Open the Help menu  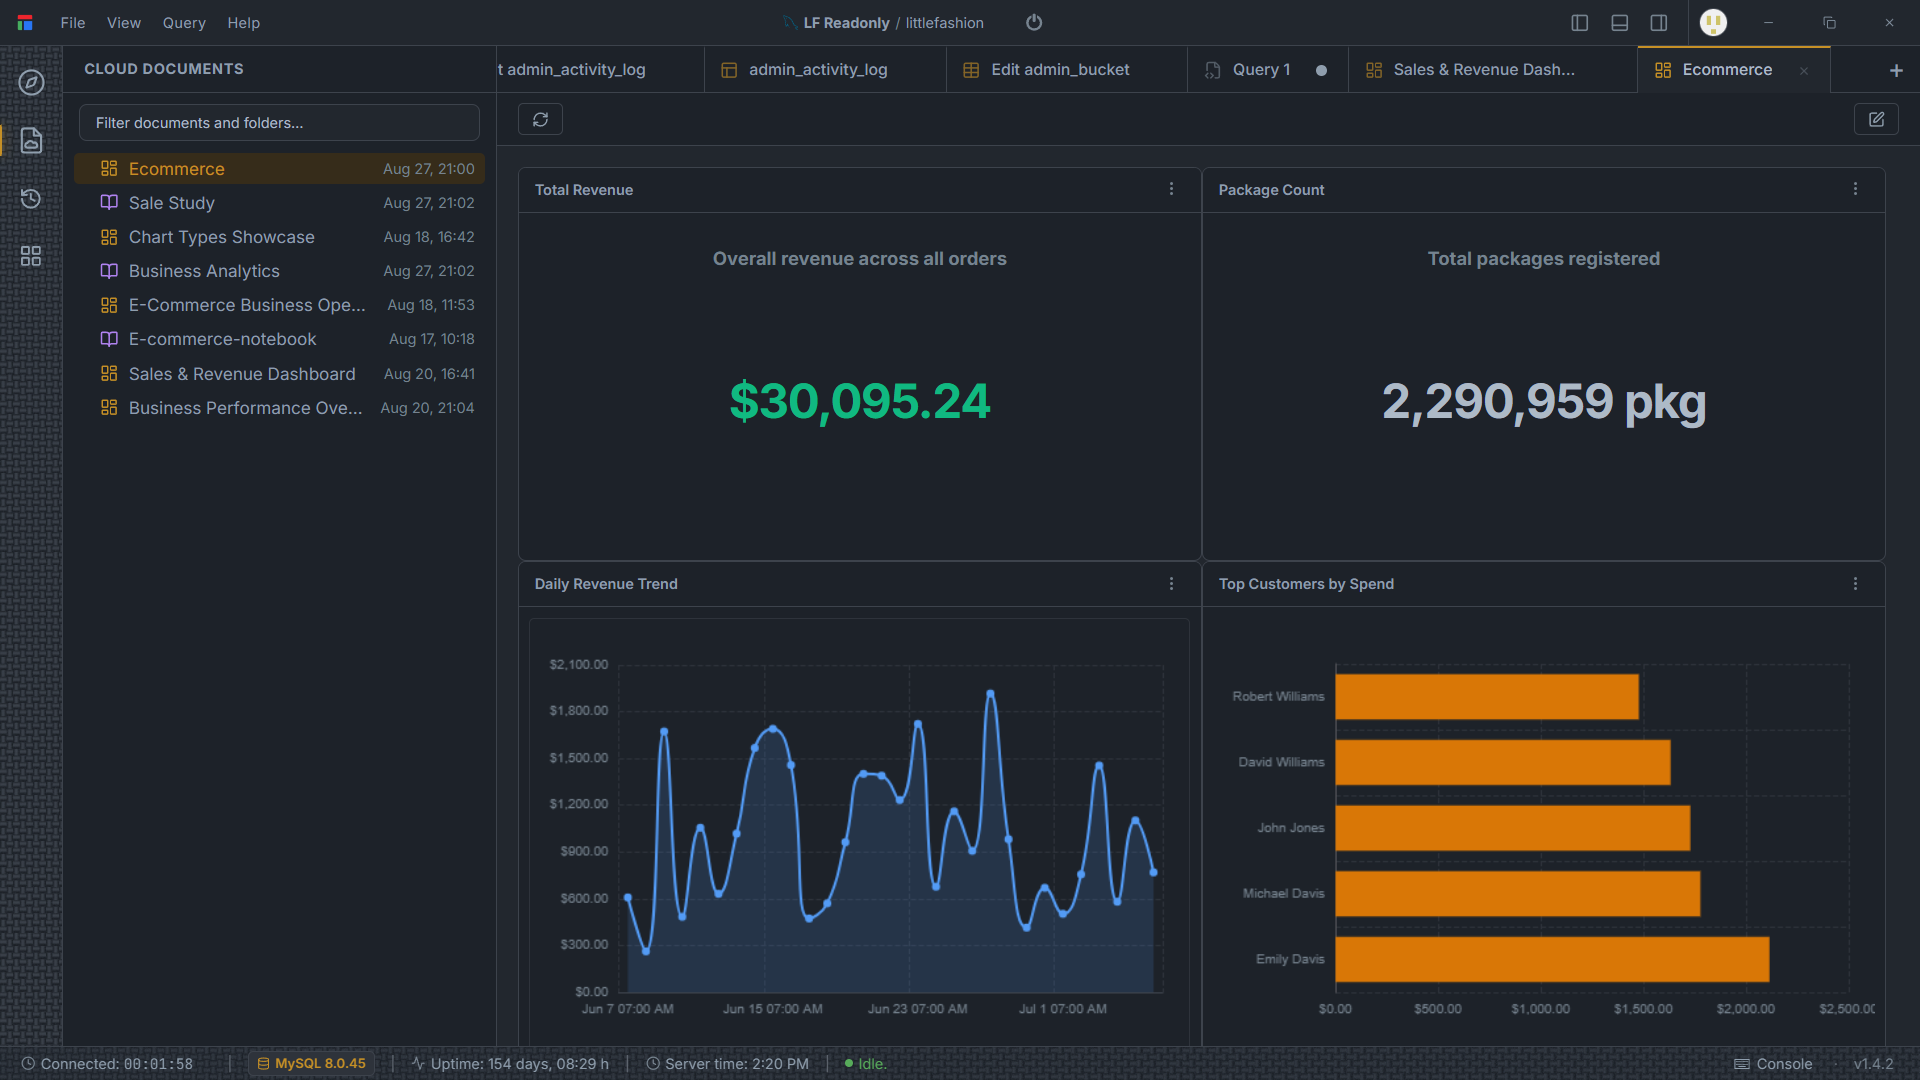point(243,22)
